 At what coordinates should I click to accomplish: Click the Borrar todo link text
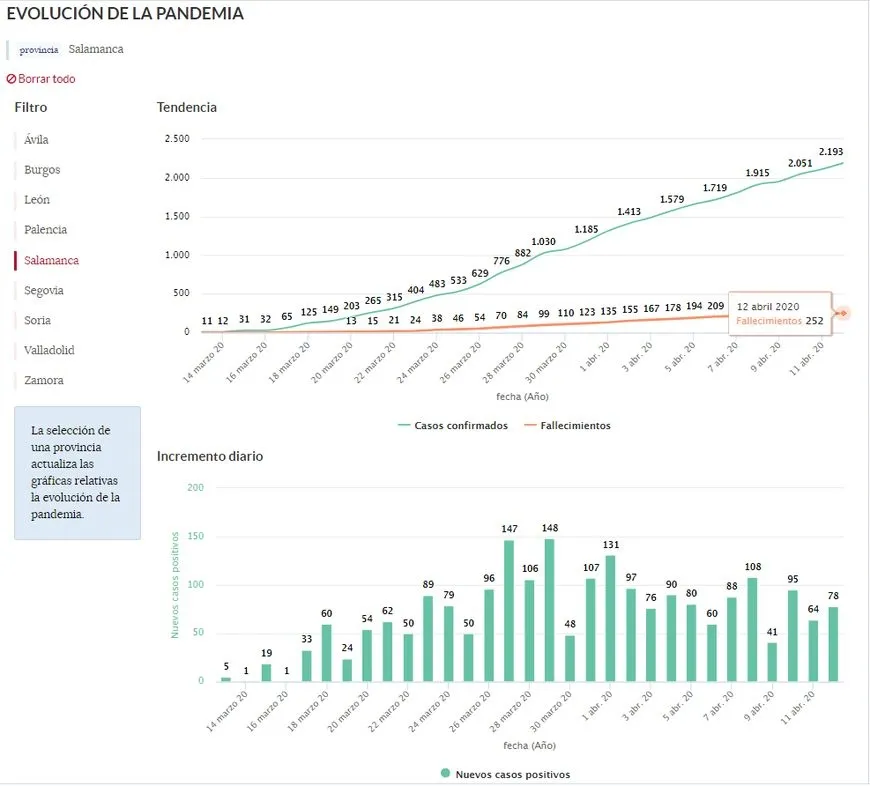click(46, 79)
